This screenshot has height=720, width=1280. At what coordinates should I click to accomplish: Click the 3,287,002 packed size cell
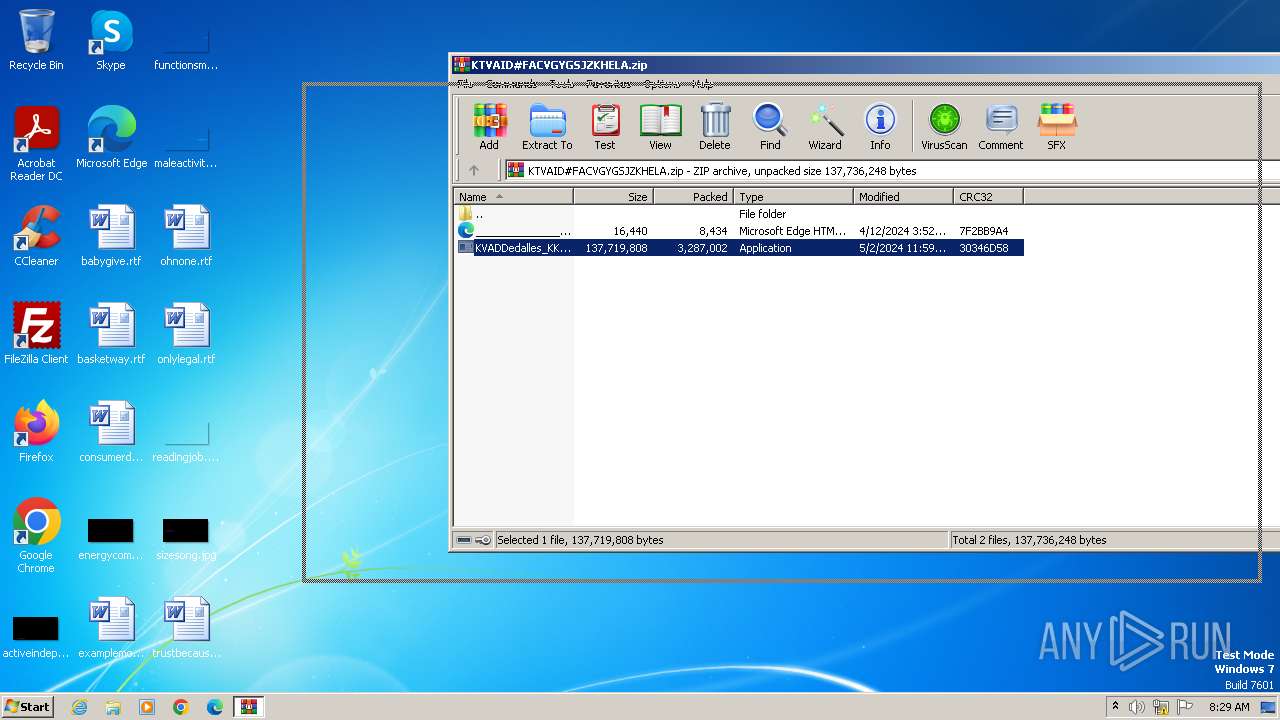tap(702, 248)
